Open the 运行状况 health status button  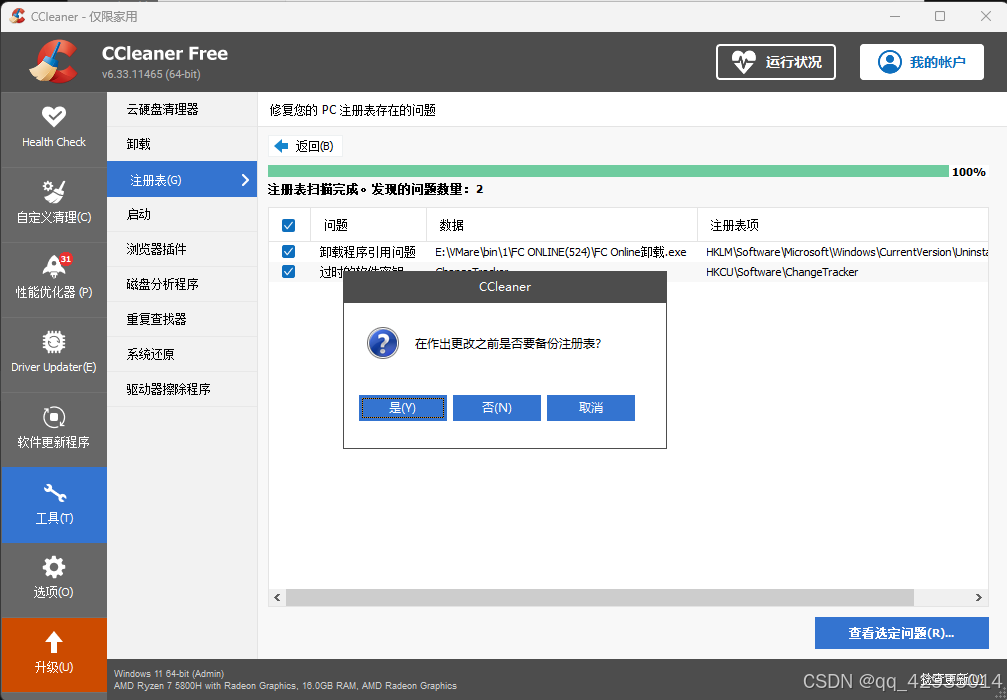[776, 62]
